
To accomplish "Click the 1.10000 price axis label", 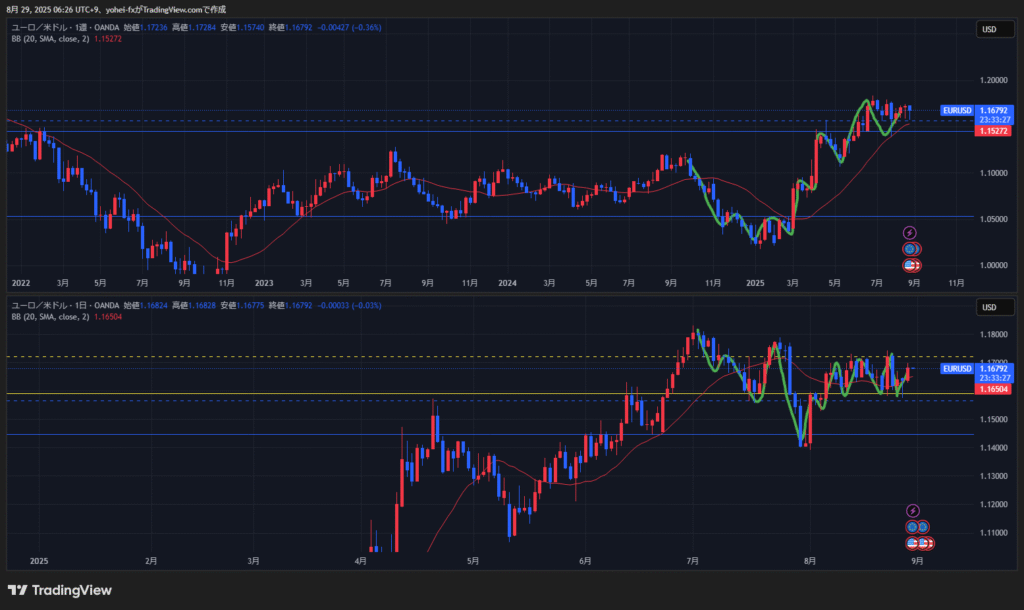I will [993, 173].
